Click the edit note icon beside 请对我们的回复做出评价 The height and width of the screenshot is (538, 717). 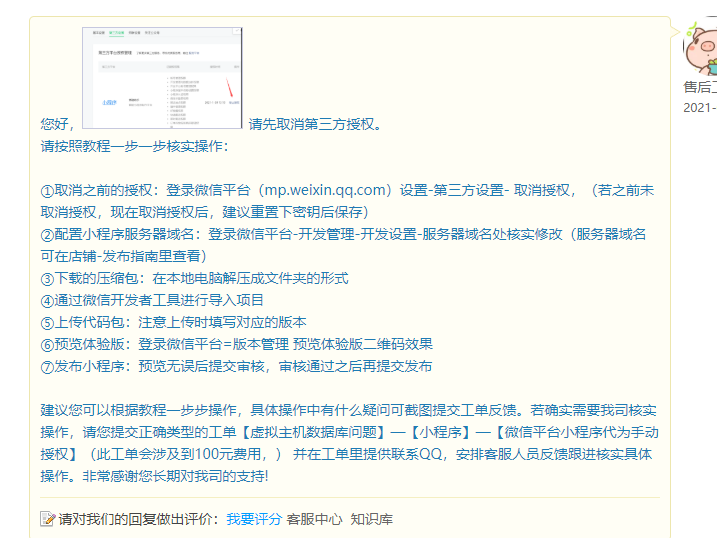tap(48, 519)
